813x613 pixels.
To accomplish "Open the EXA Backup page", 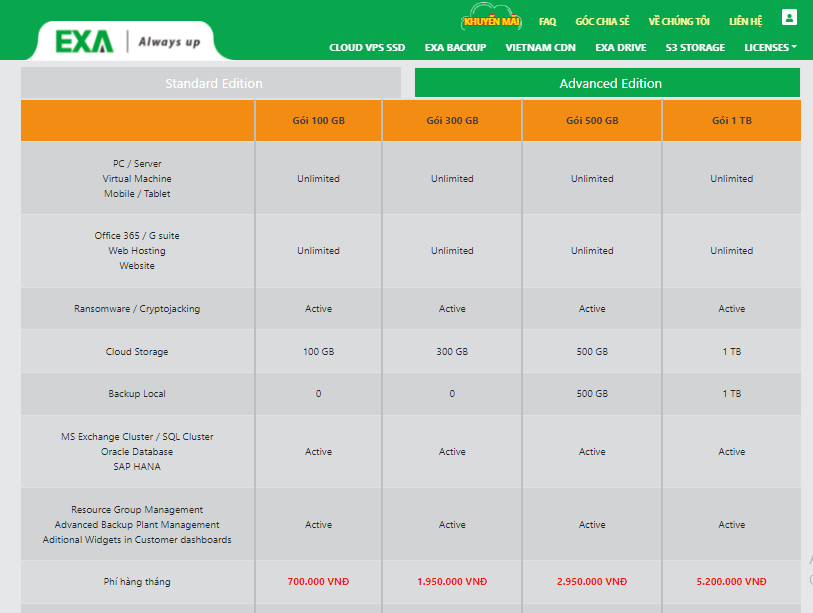I will 455,47.
